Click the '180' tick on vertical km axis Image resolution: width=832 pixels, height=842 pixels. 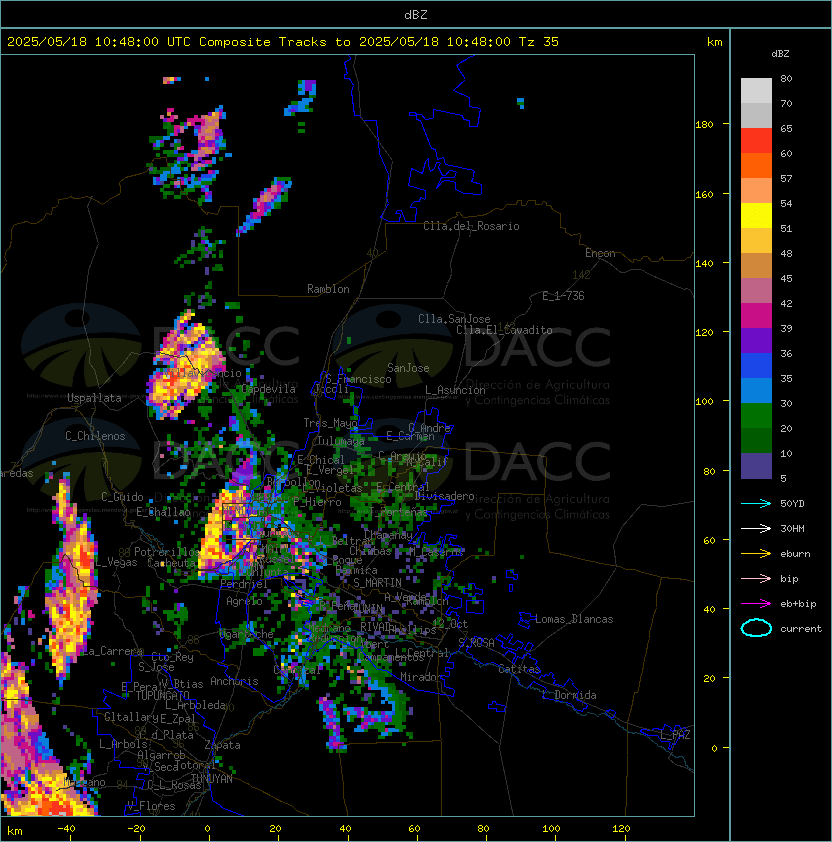tap(704, 125)
